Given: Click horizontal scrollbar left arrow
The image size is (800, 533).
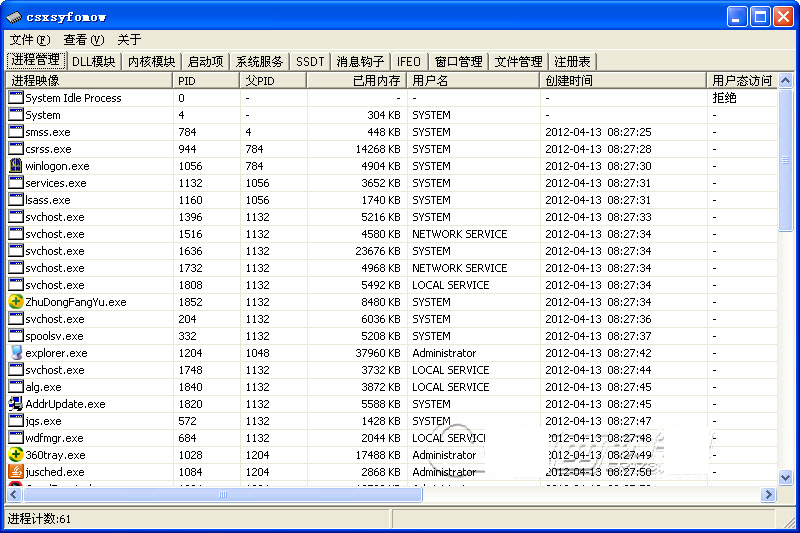Looking at the screenshot, I should point(13,494).
